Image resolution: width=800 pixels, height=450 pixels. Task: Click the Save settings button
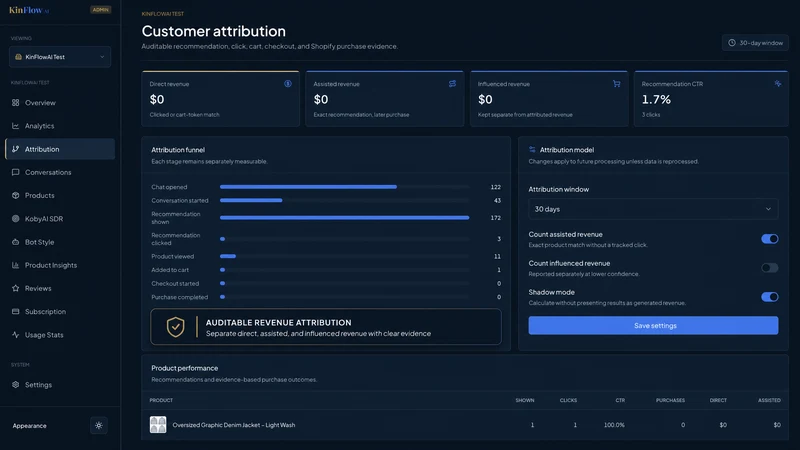653,326
